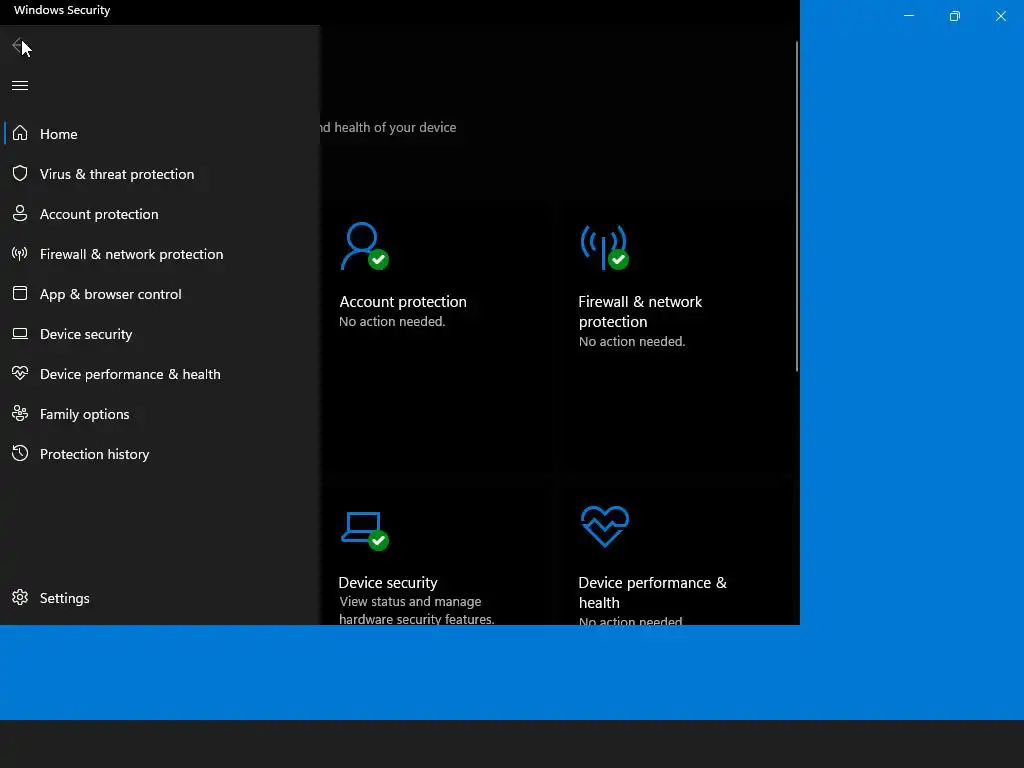This screenshot has height=768, width=1024.
Task: Click the large Firewall antenna tile icon
Action: coord(604,248)
